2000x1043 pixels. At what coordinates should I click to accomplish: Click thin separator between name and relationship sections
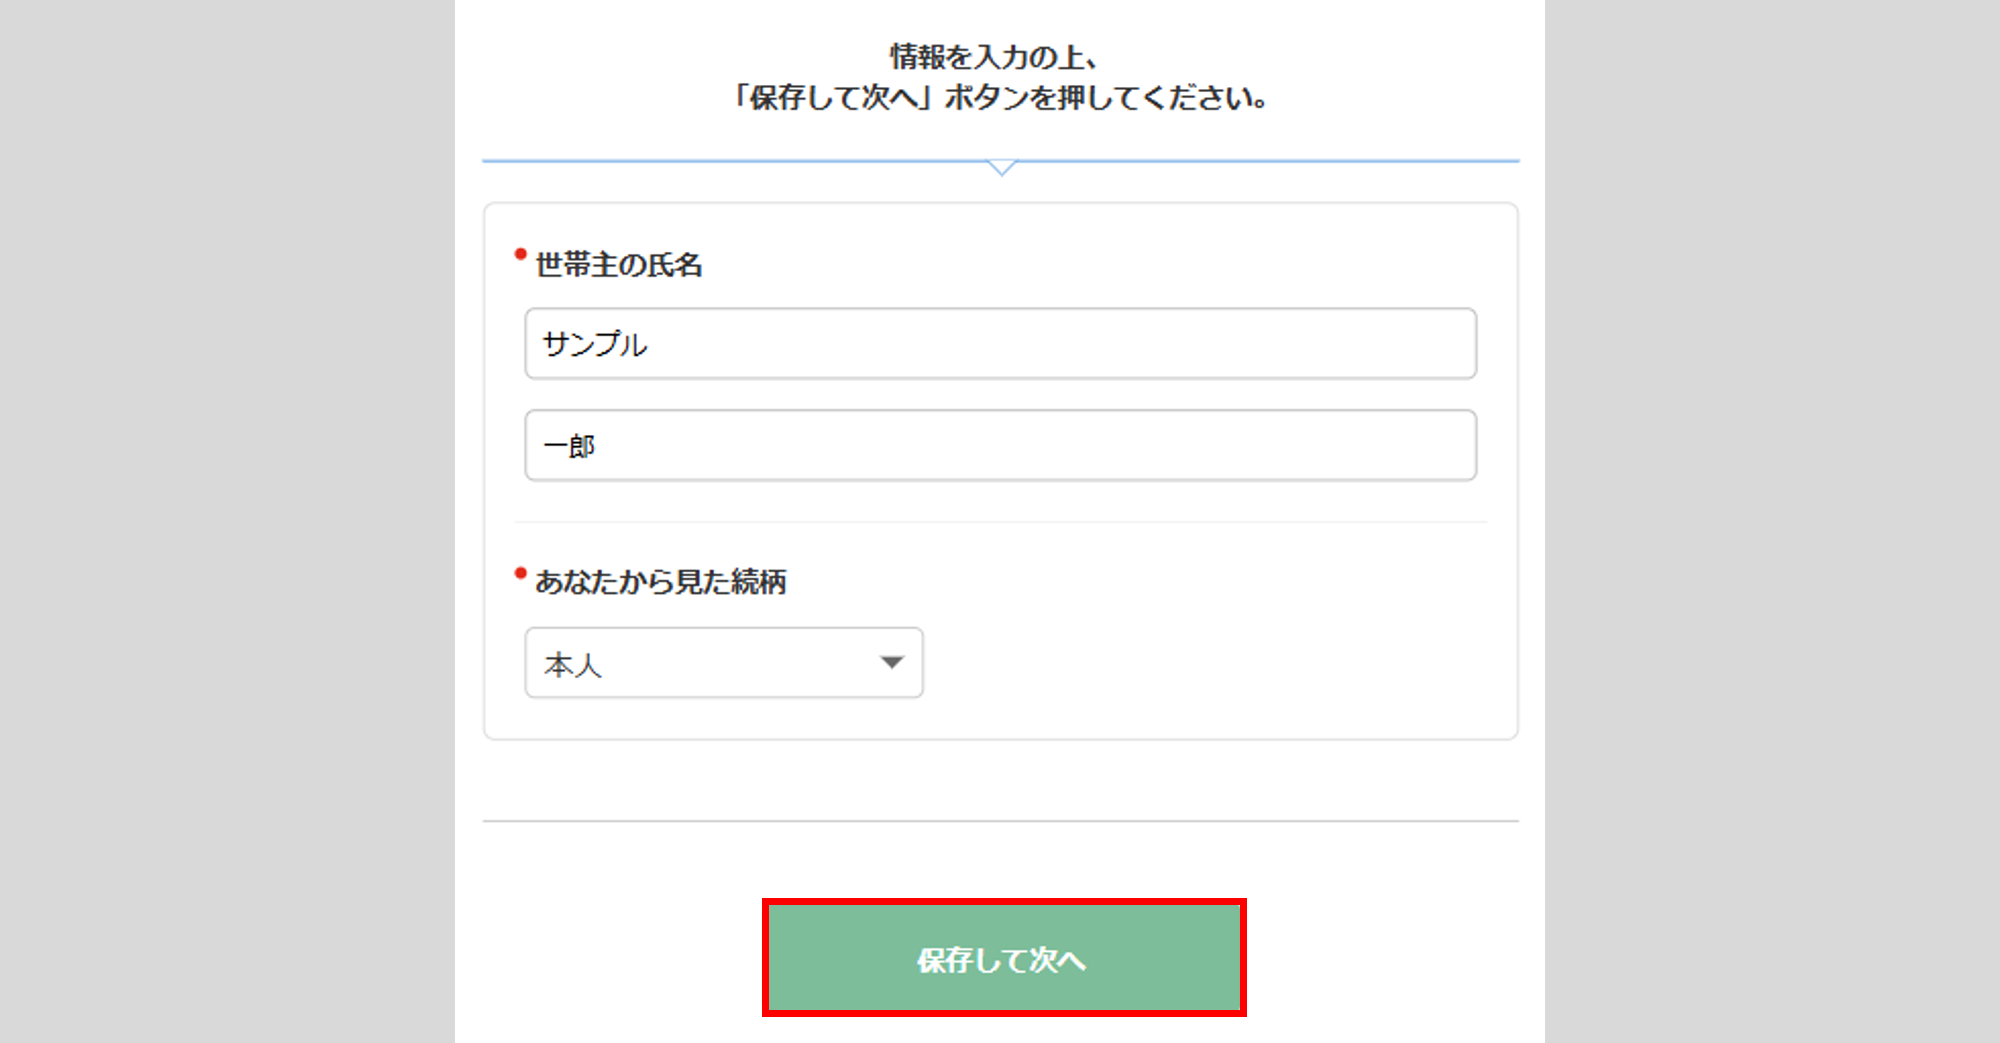point(1000,522)
